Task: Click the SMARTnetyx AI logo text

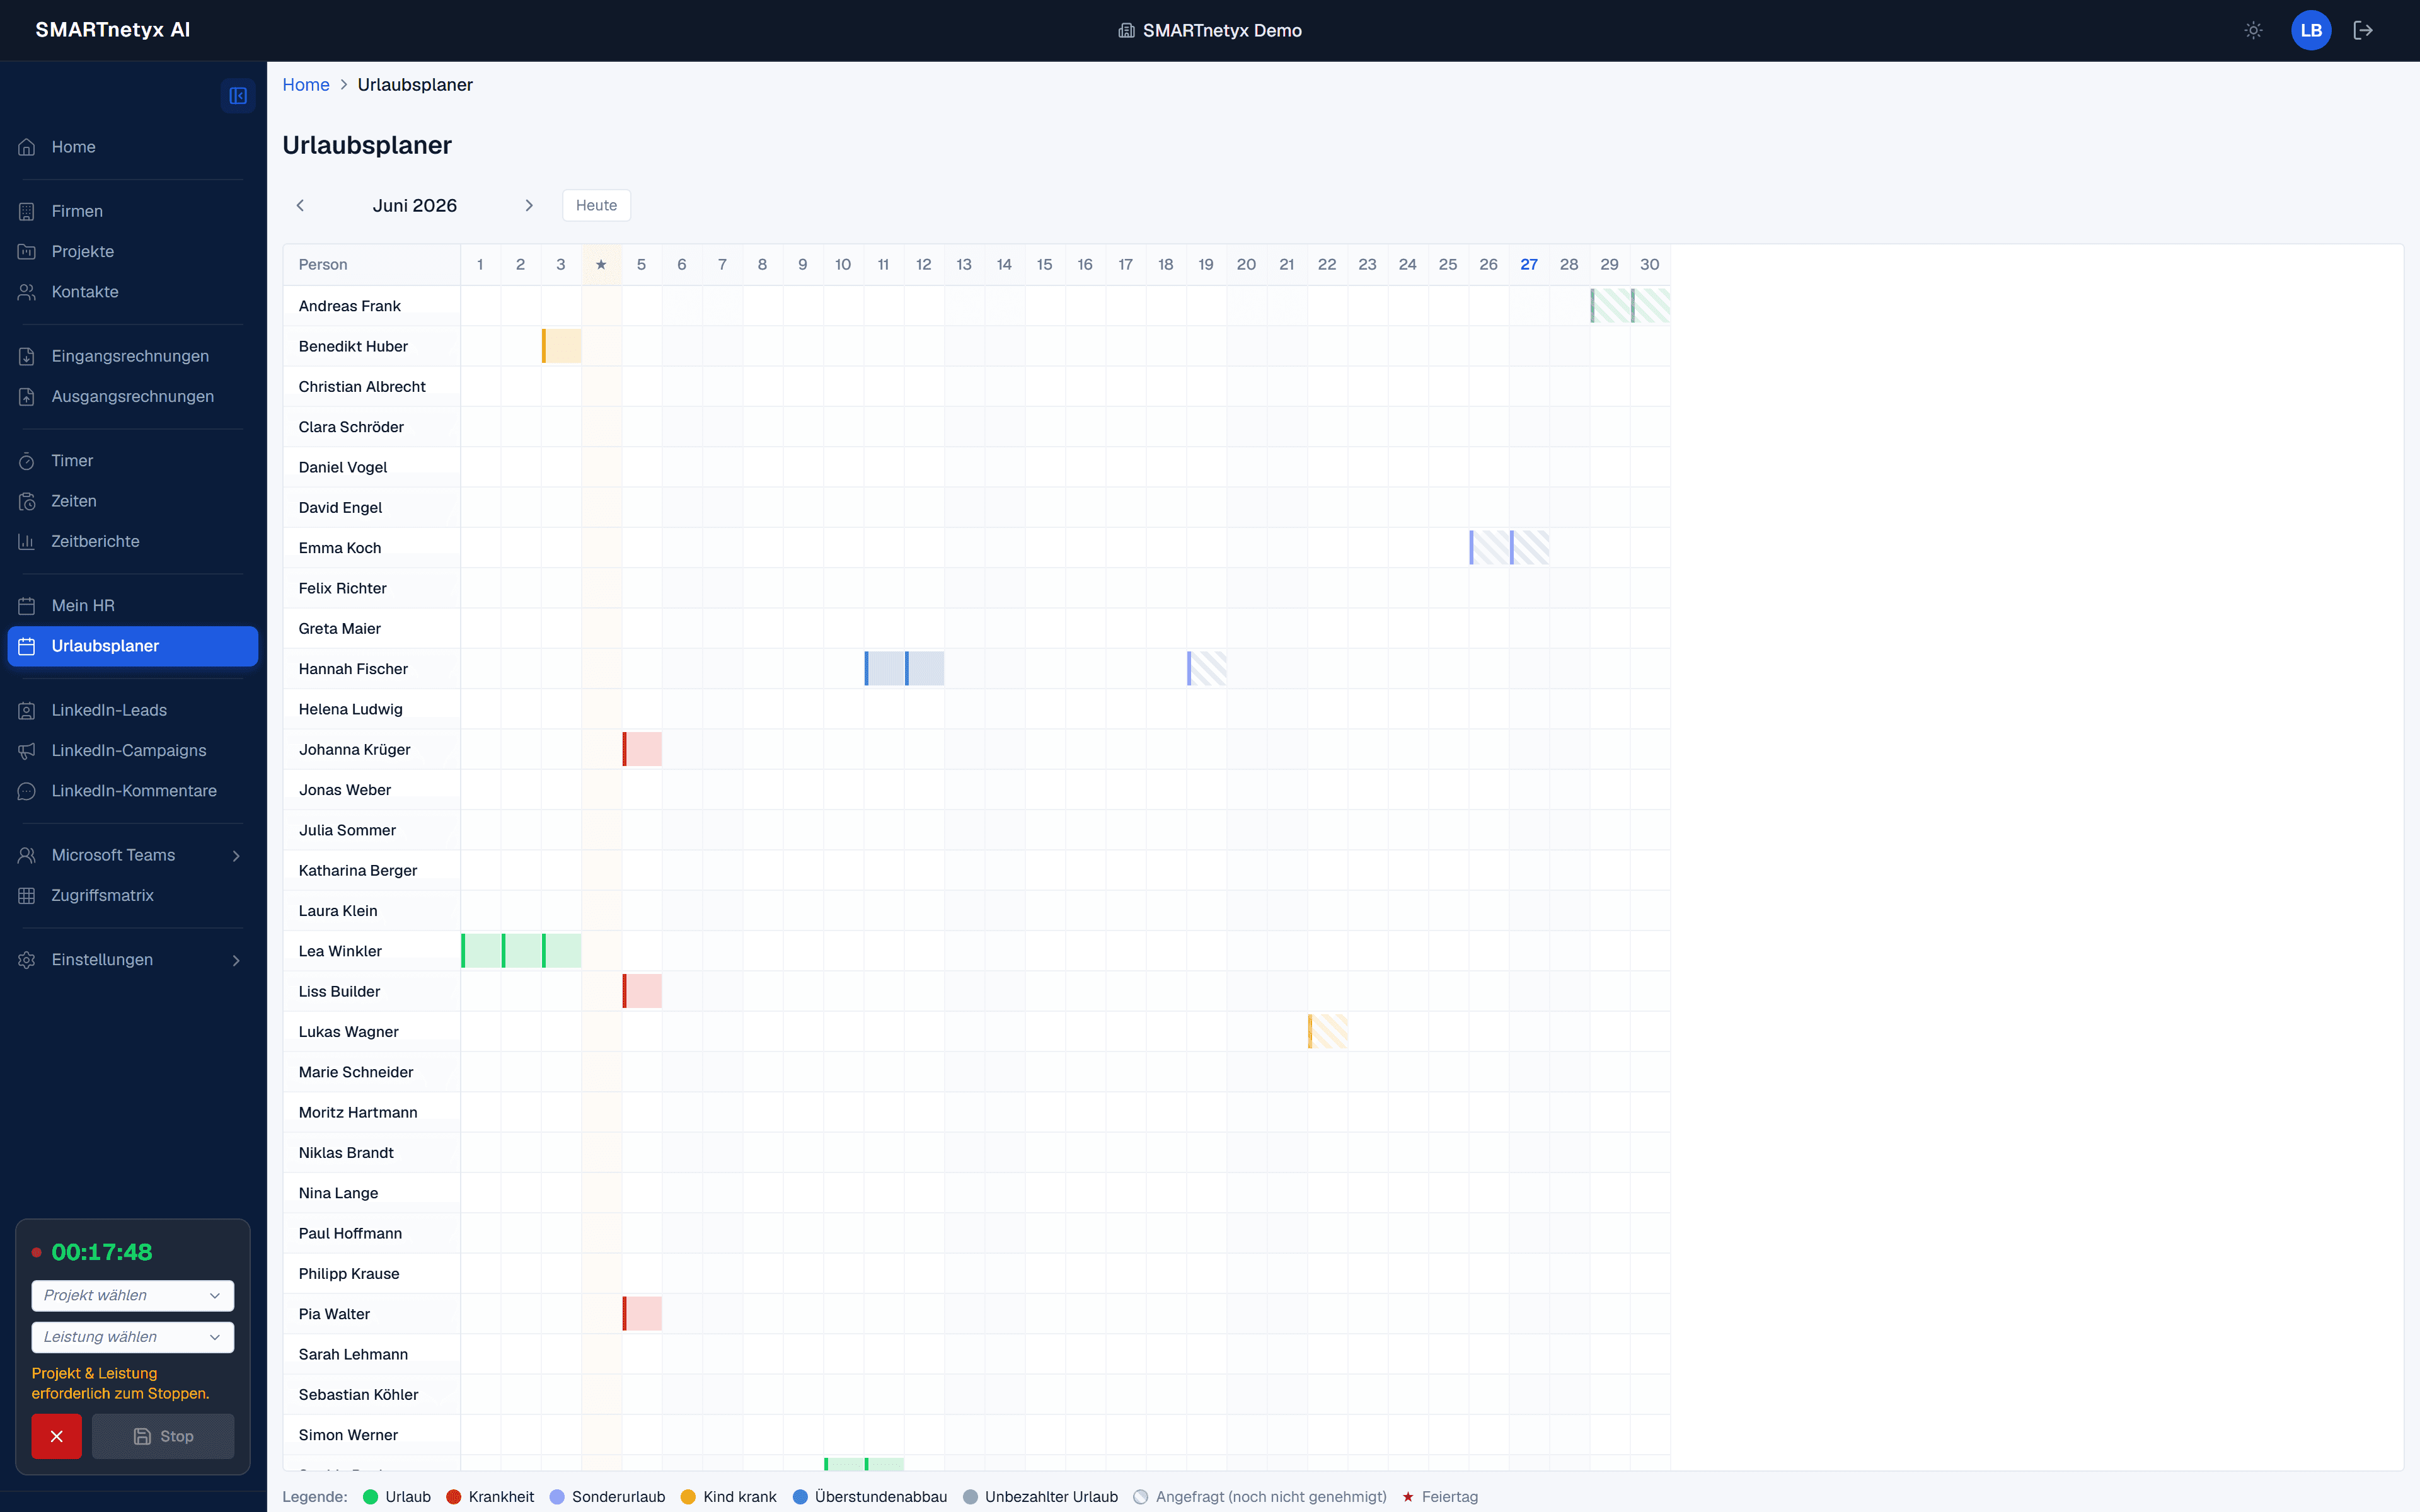Action: pos(113,30)
